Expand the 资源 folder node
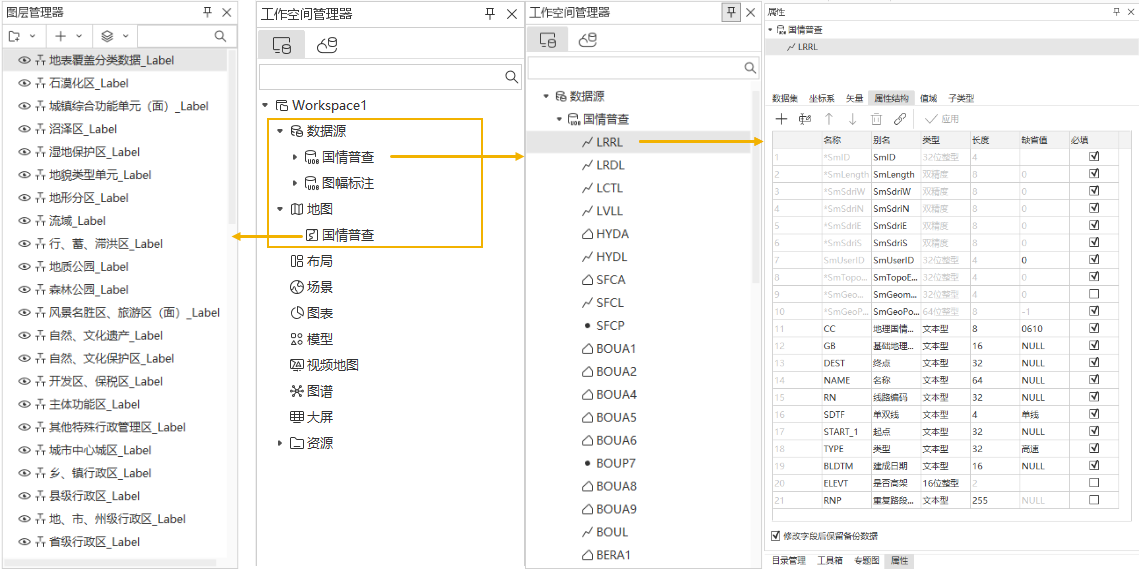This screenshot has width=1139, height=569. (280, 443)
